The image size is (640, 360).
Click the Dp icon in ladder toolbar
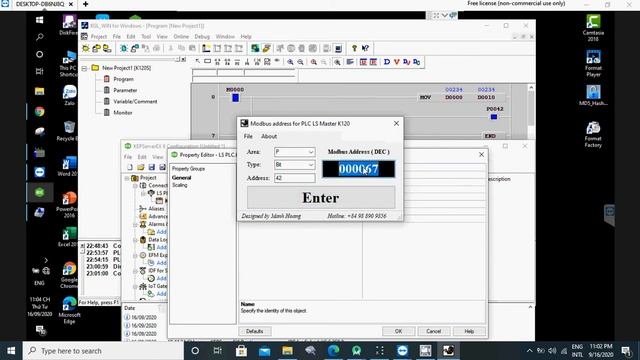(x=417, y=62)
